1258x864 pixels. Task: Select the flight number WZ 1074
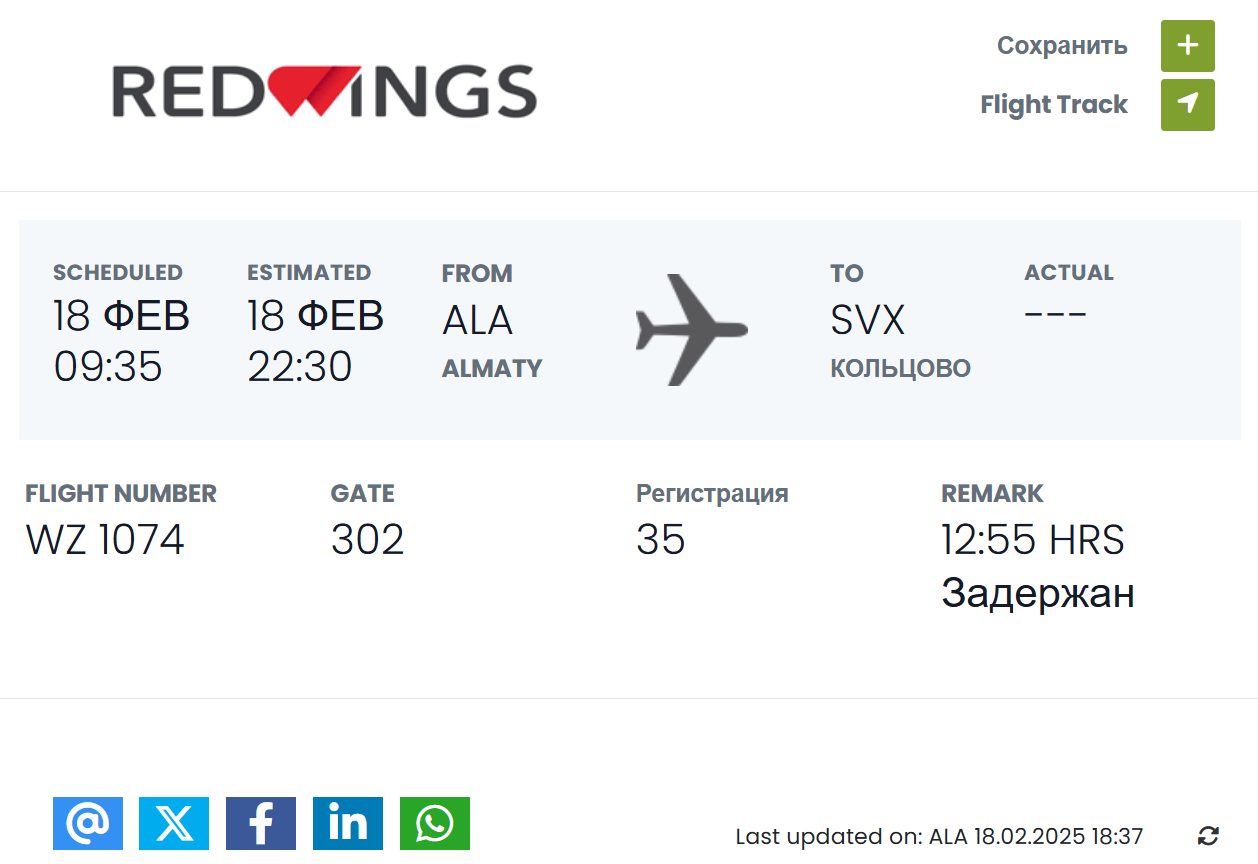pyautogui.click(x=105, y=540)
